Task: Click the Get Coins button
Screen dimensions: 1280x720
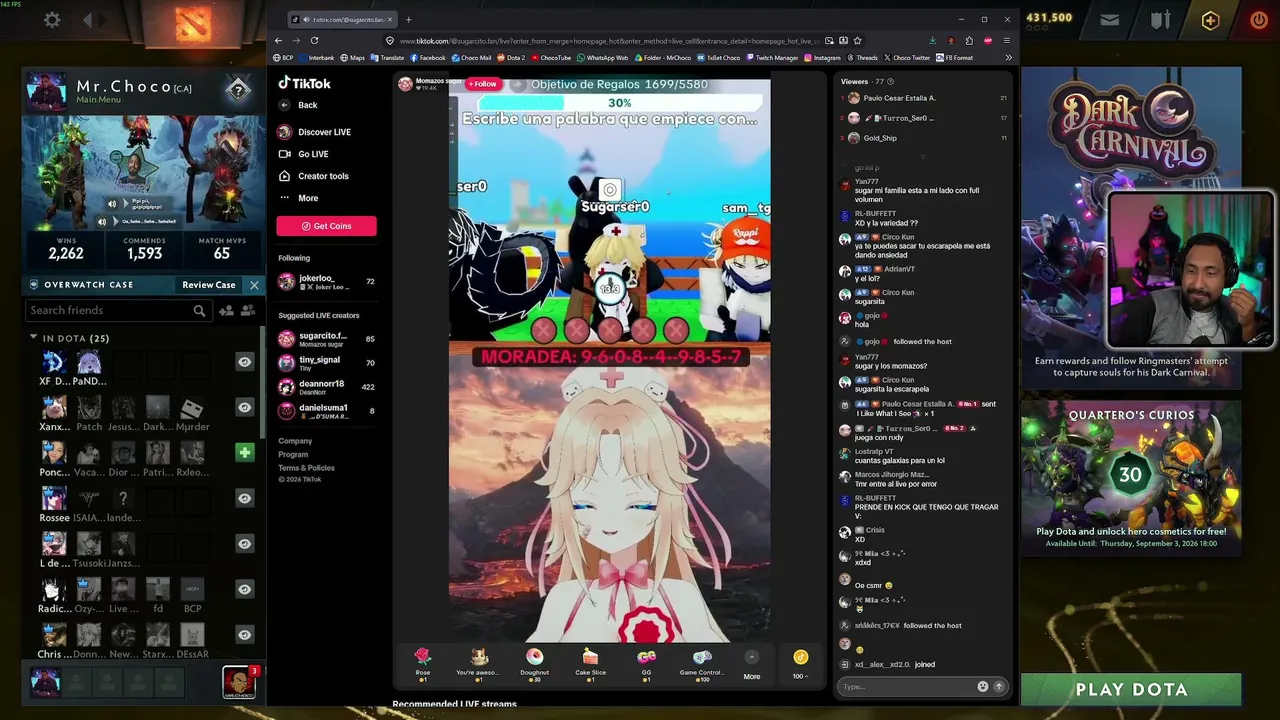Action: coord(326,226)
